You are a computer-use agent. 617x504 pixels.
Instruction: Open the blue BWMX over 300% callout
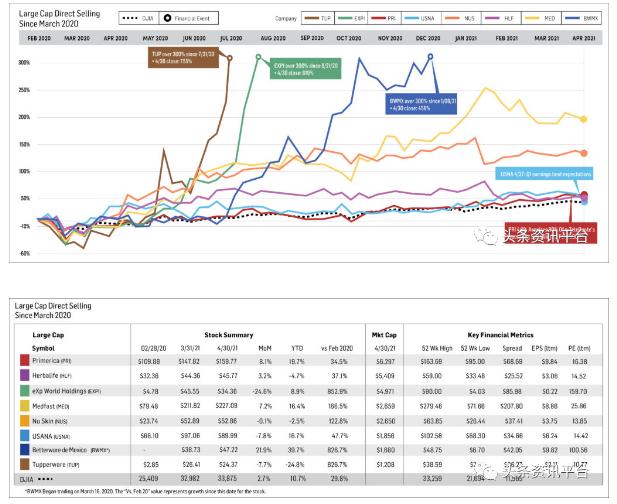[421, 104]
